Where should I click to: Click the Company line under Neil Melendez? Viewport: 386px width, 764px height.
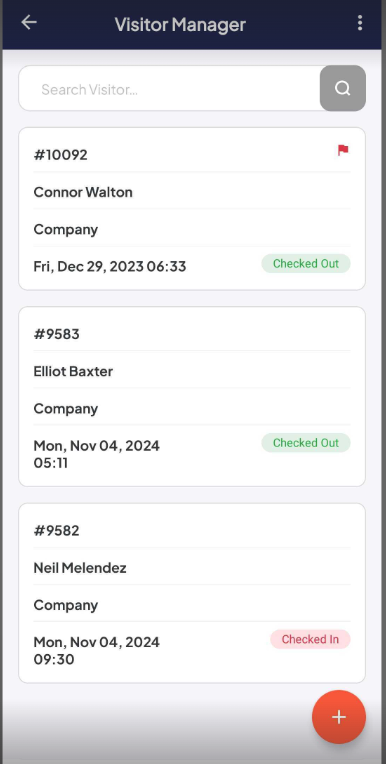(66, 605)
